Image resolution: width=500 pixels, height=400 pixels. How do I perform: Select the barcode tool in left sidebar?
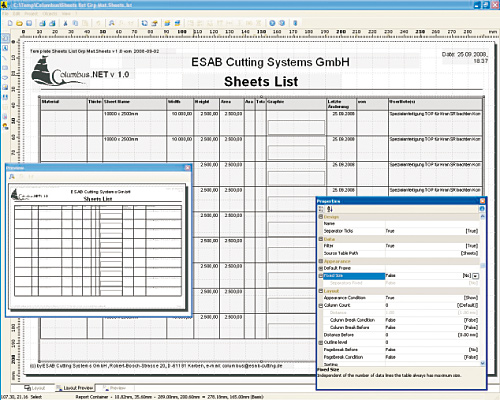click(x=5, y=97)
